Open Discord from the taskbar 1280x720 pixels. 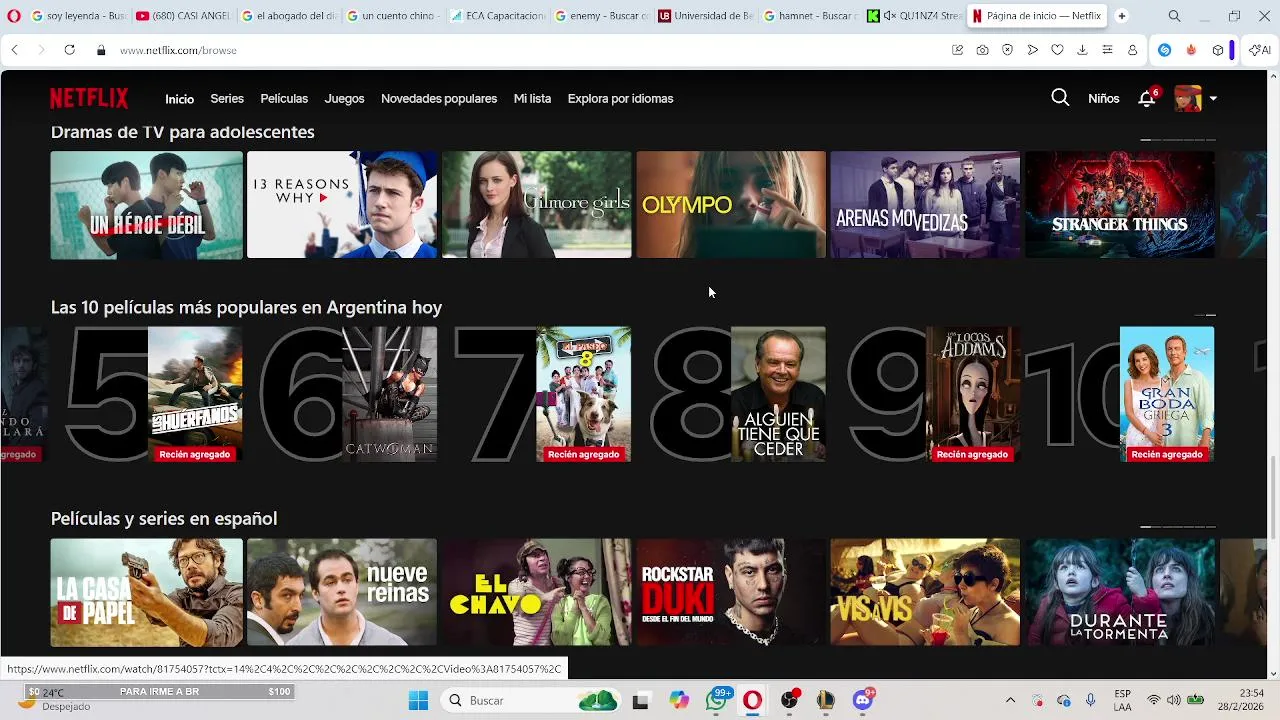tap(863, 700)
